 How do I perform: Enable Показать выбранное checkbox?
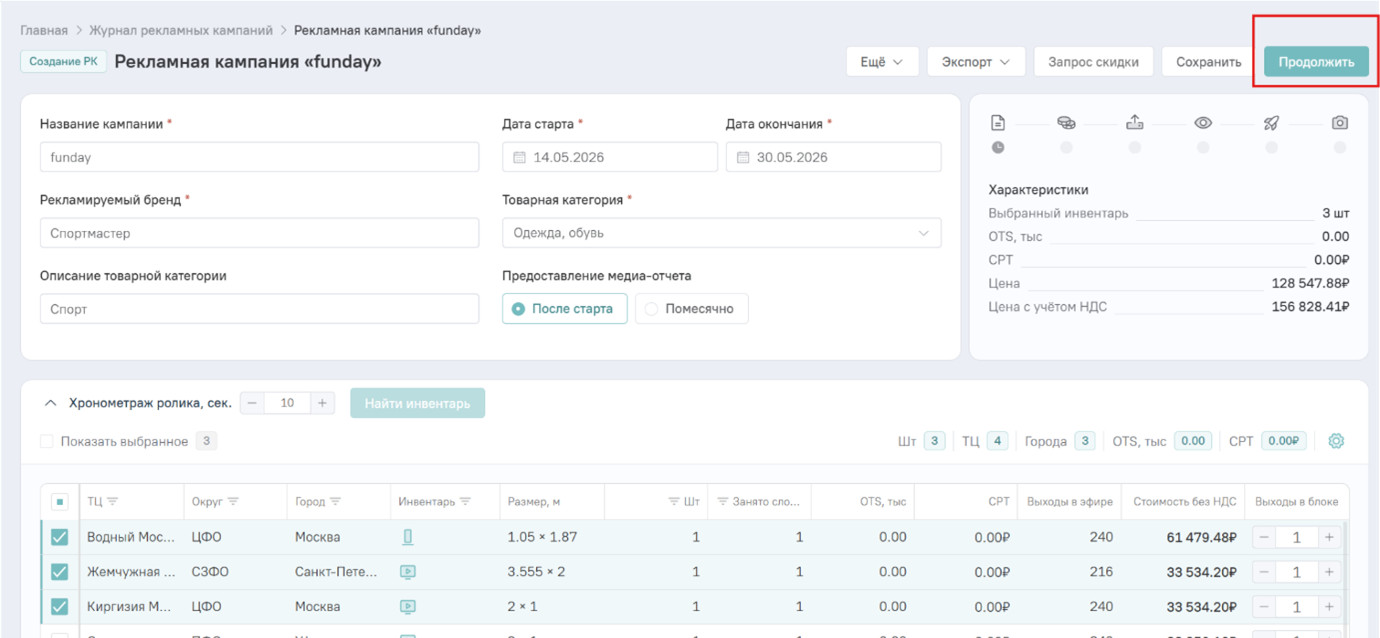(47, 441)
